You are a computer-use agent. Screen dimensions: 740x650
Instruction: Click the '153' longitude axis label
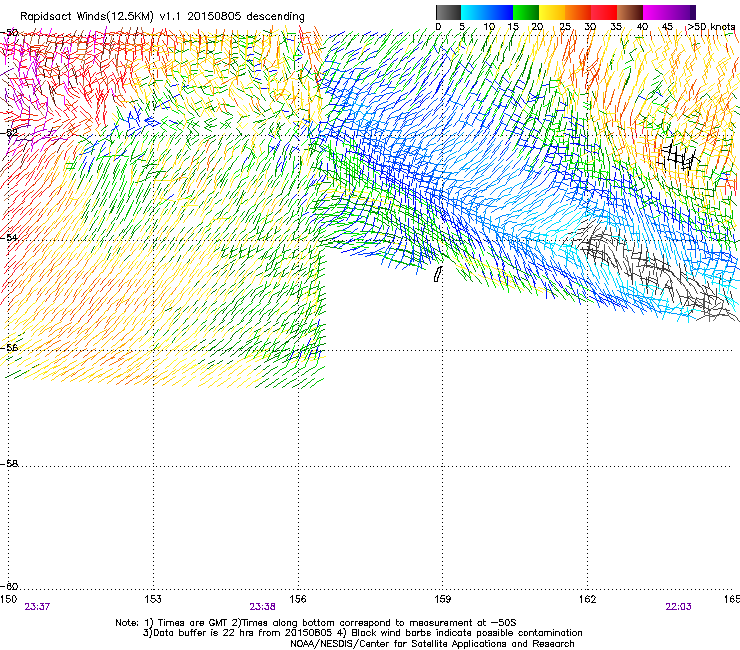point(153,599)
